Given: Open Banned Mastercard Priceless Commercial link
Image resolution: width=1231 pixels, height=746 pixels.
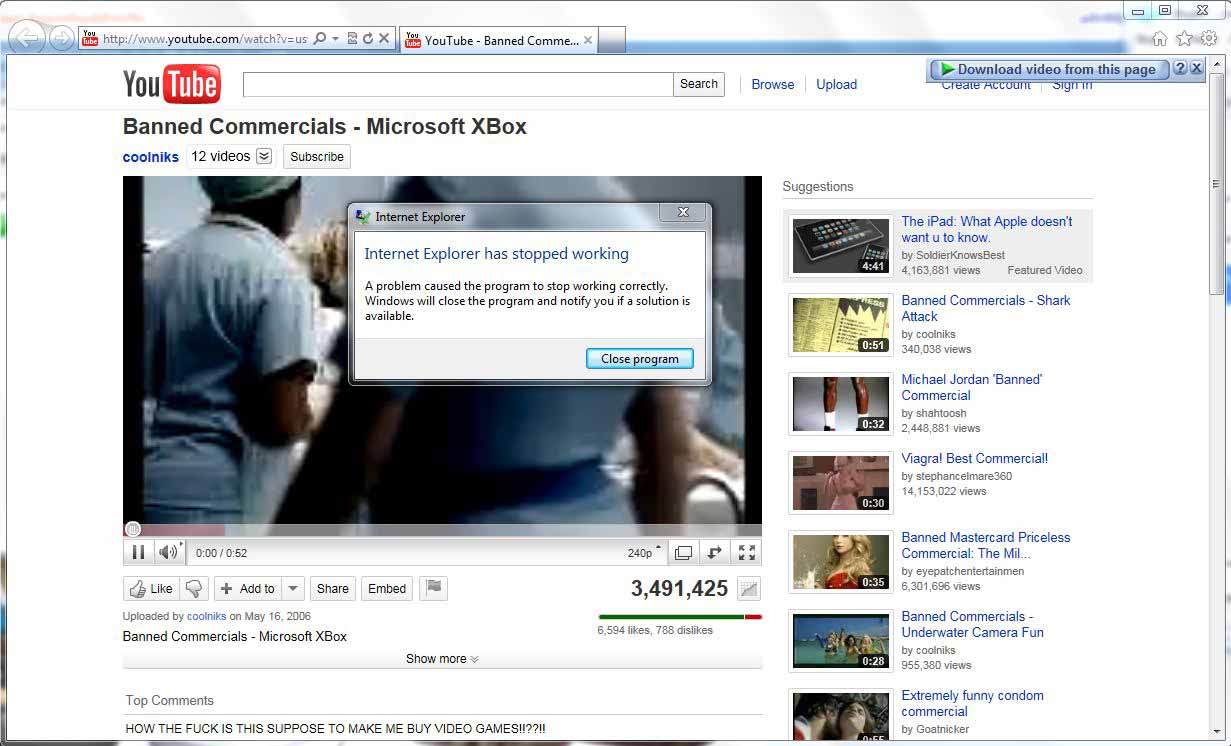Looking at the screenshot, I should tap(986, 545).
